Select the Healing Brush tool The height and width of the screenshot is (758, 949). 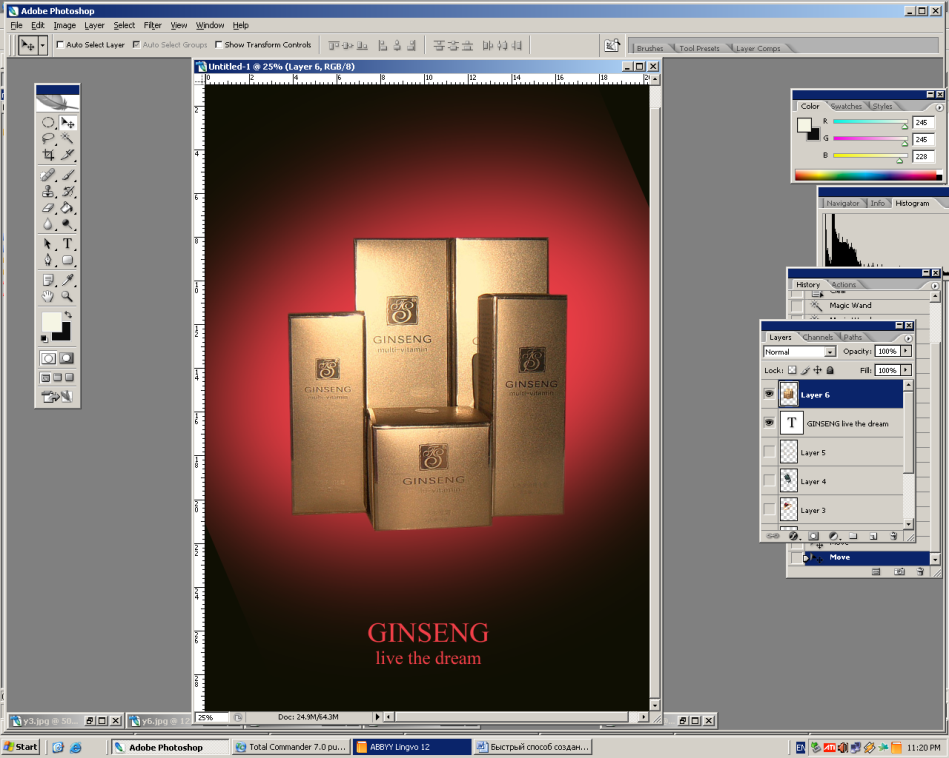click(48, 176)
